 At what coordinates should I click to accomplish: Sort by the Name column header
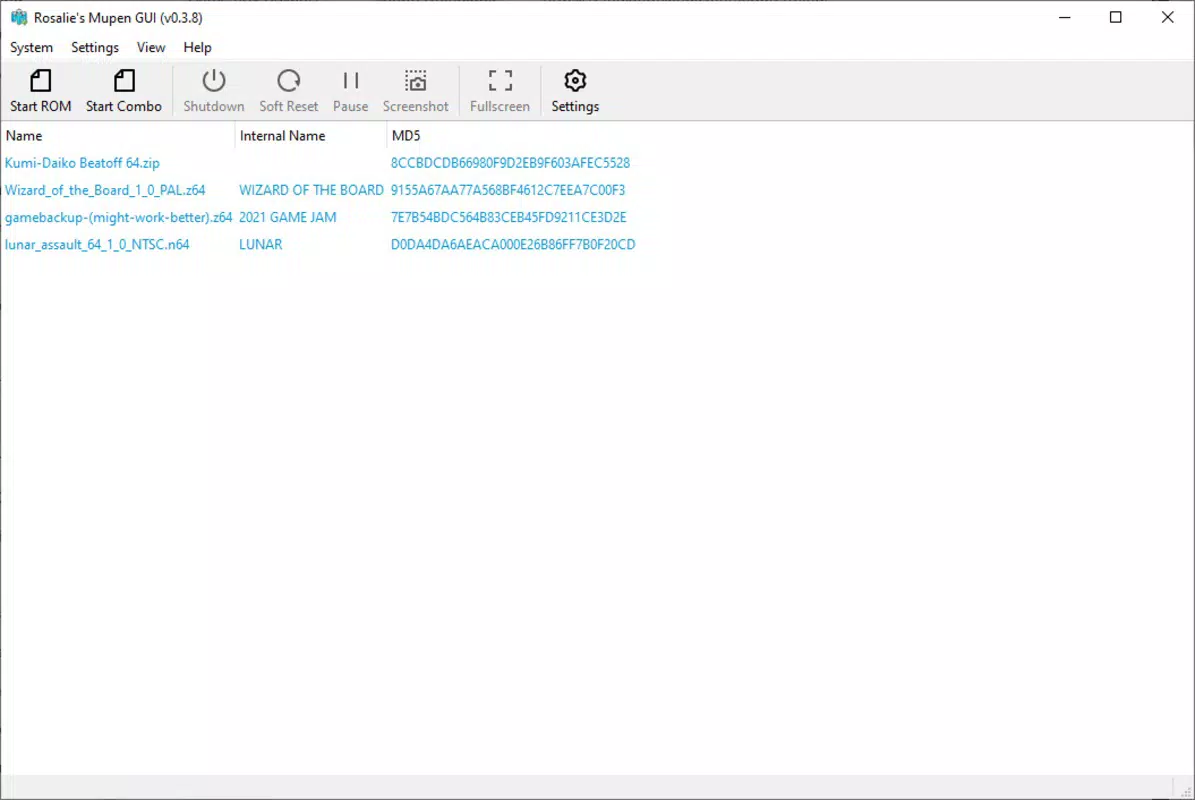pos(117,136)
